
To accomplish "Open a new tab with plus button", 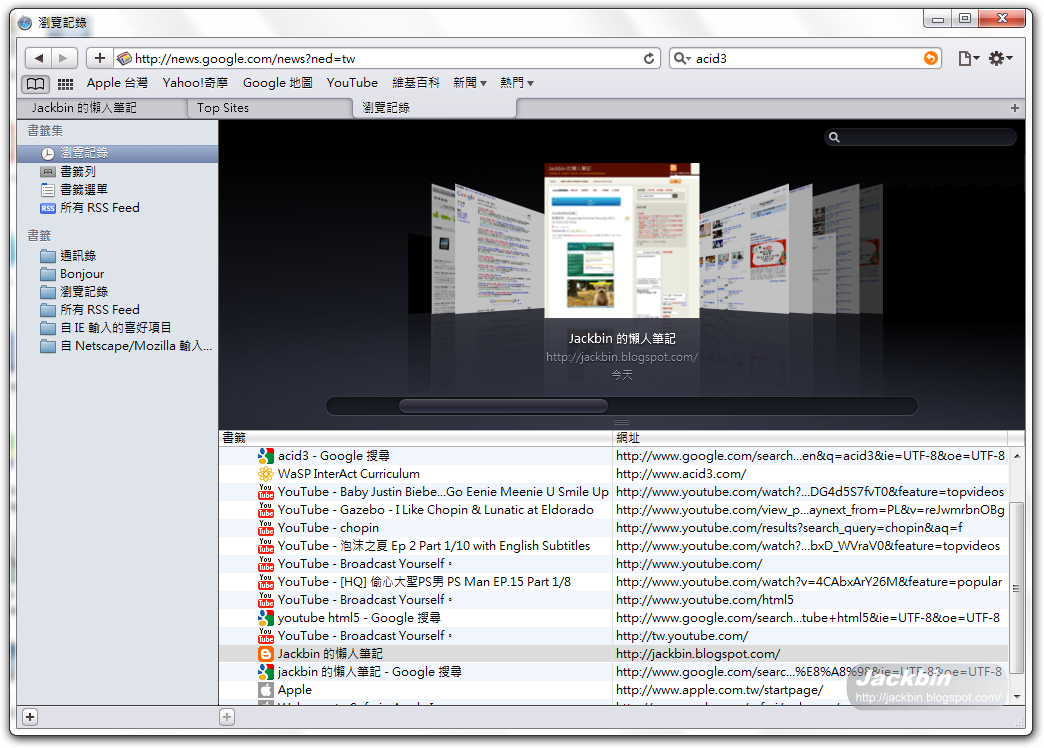I will (1015, 108).
